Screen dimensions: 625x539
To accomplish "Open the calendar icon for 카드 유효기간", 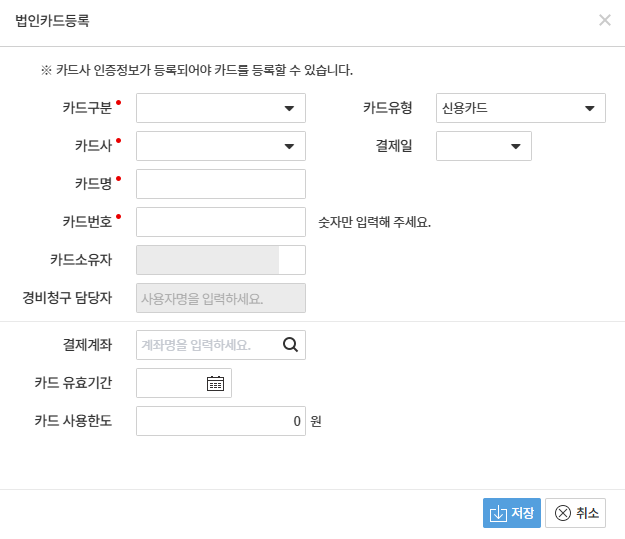I will [215, 383].
